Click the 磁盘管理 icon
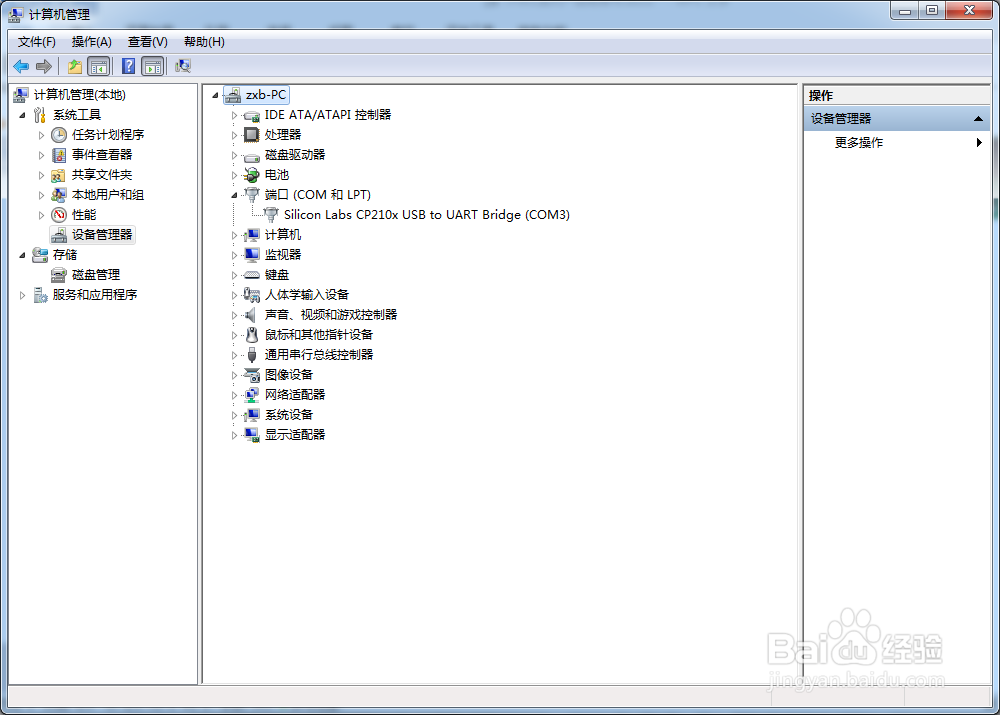Image resolution: width=1000 pixels, height=715 pixels. (x=59, y=275)
